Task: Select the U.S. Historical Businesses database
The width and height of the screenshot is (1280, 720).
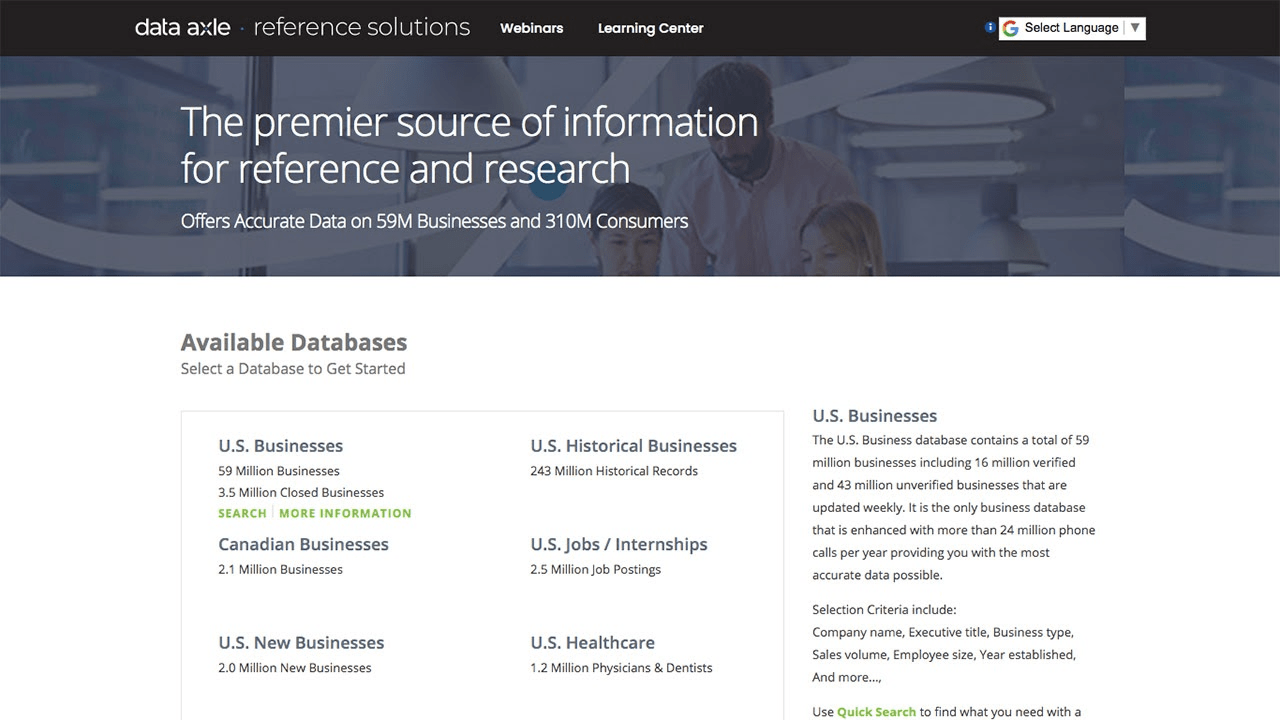Action: pos(633,446)
